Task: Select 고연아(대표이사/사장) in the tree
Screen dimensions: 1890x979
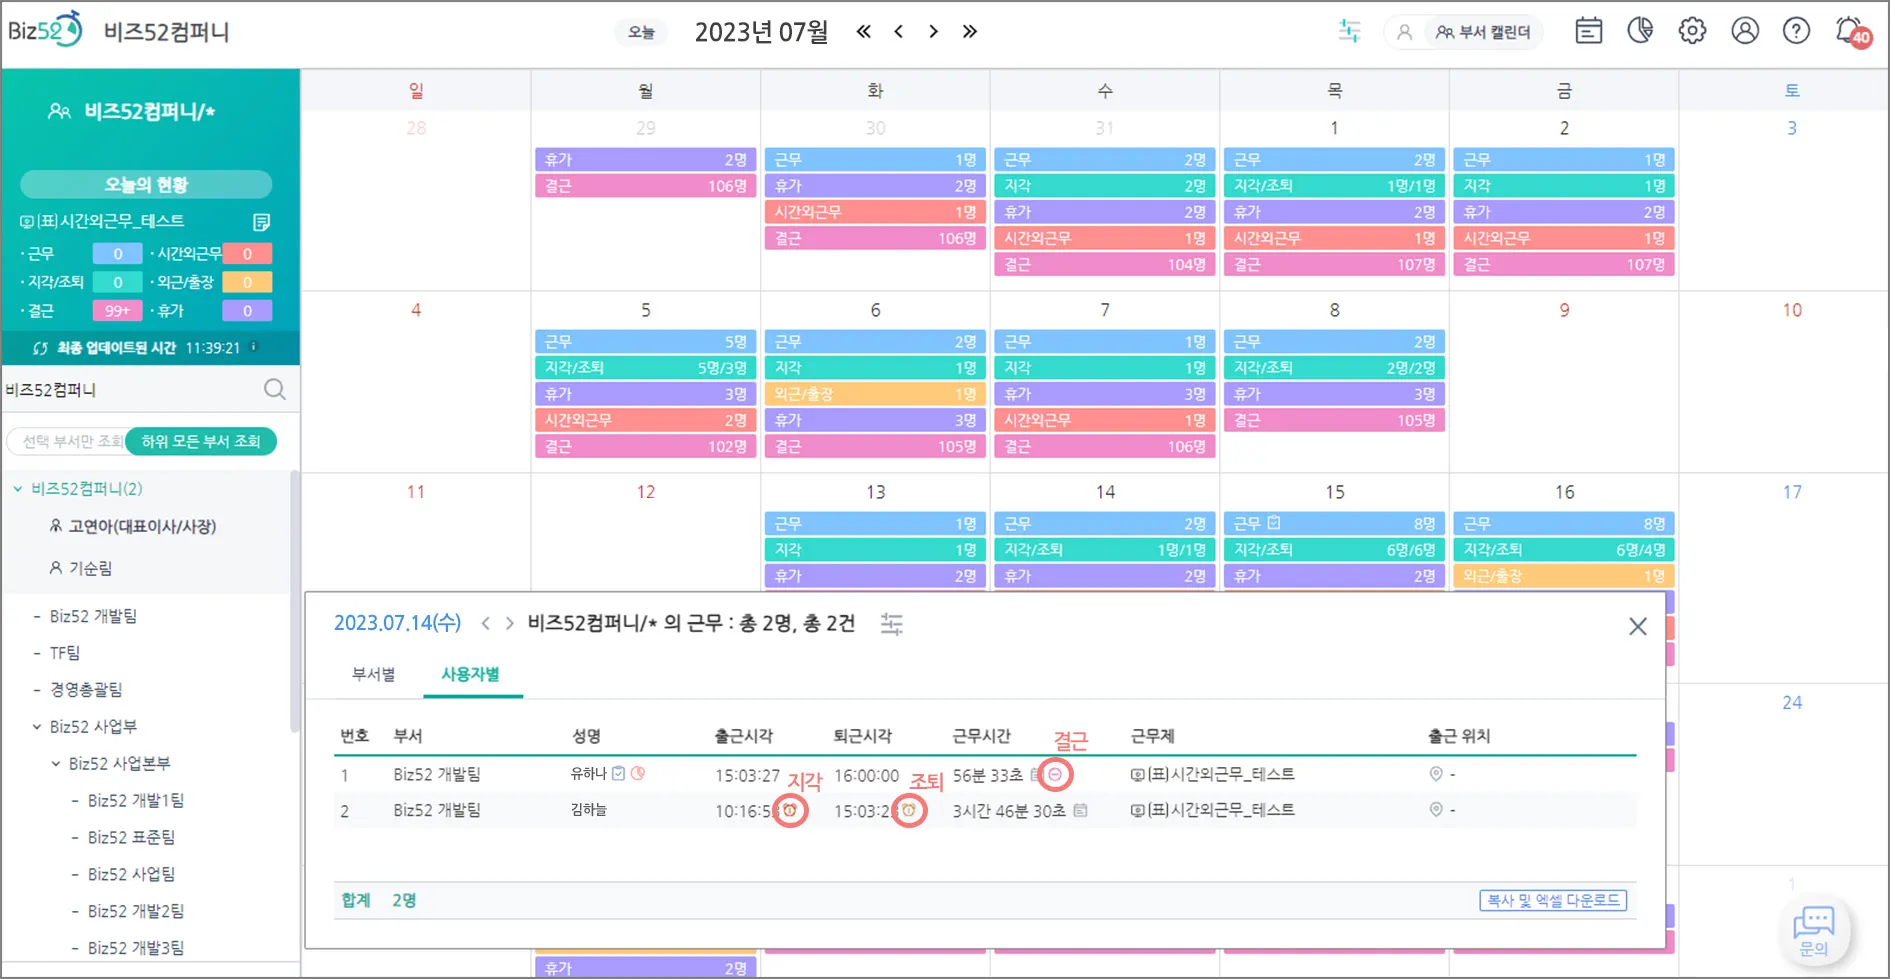Action: pos(142,526)
